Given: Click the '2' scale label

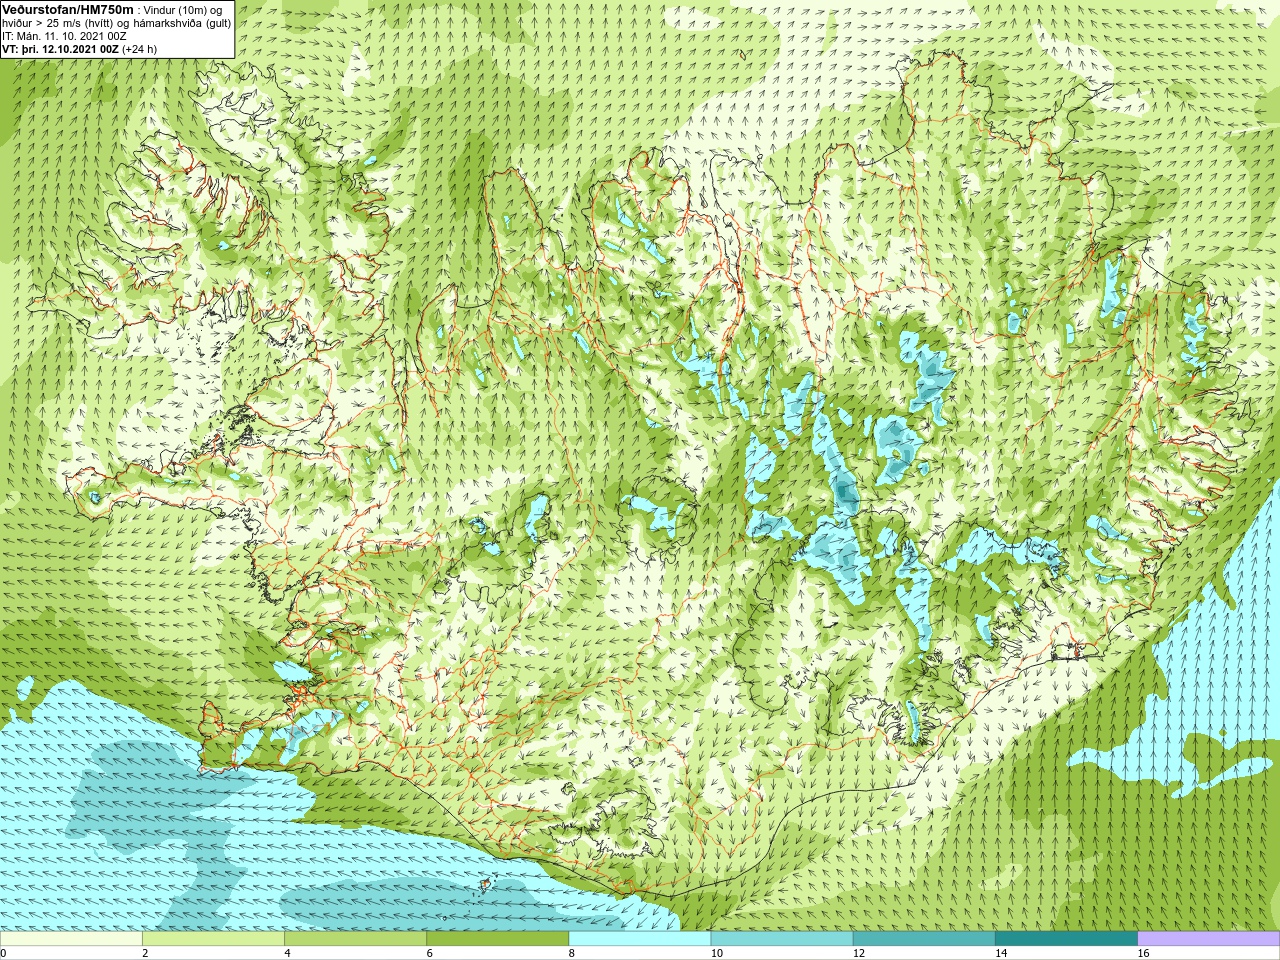Looking at the screenshot, I should tap(145, 953).
